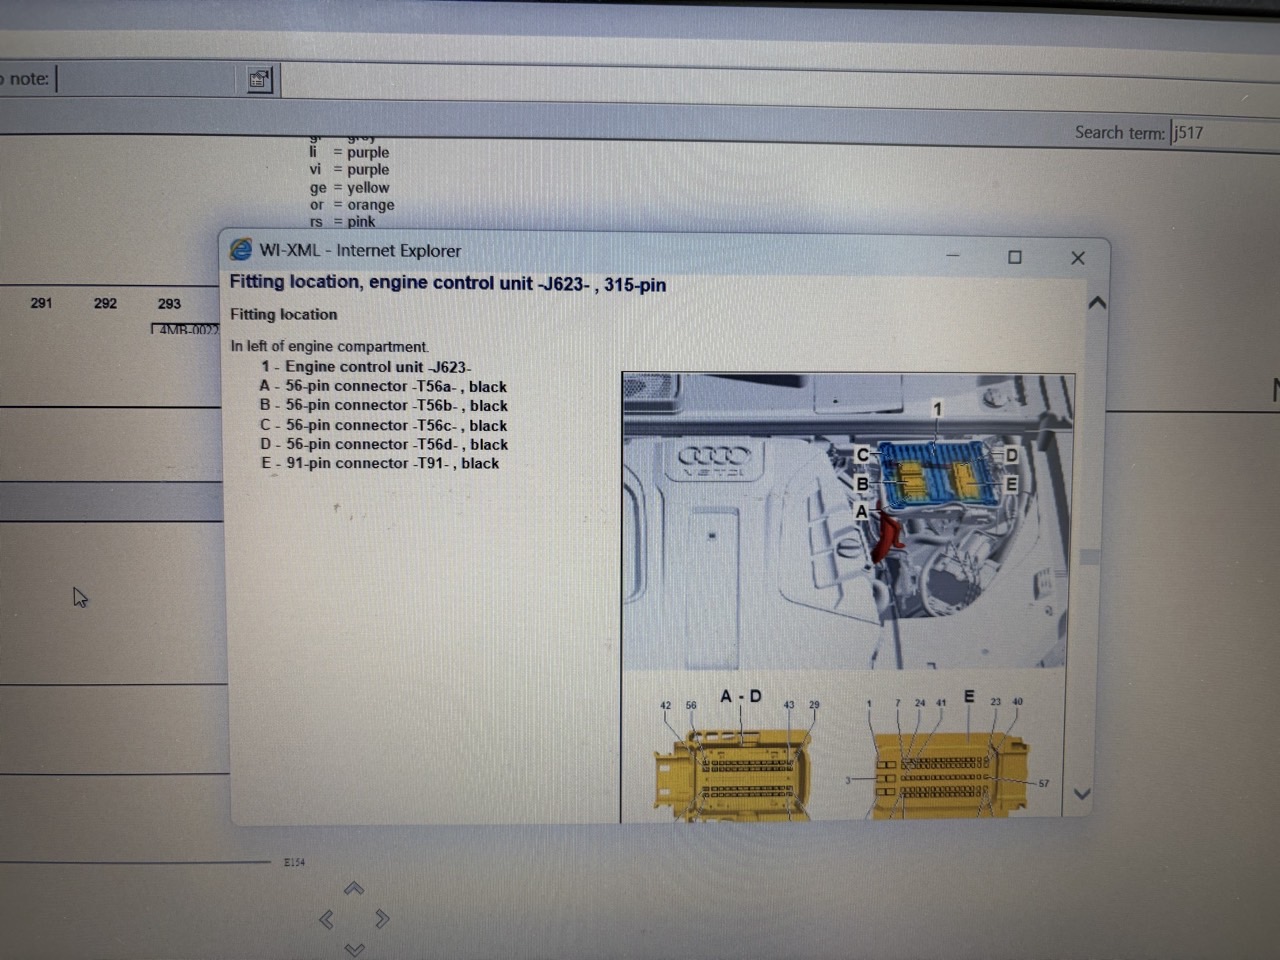This screenshot has height=960, width=1280.
Task: Click the down navigation arrow below the diagram
Action: click(x=354, y=949)
